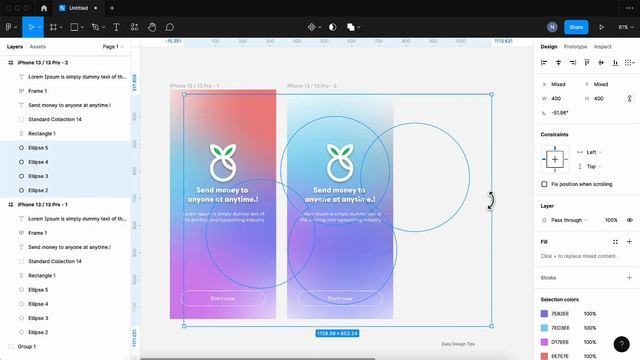The height and width of the screenshot is (360, 640).
Task: Align horizontal centers
Action: (x=558, y=62)
